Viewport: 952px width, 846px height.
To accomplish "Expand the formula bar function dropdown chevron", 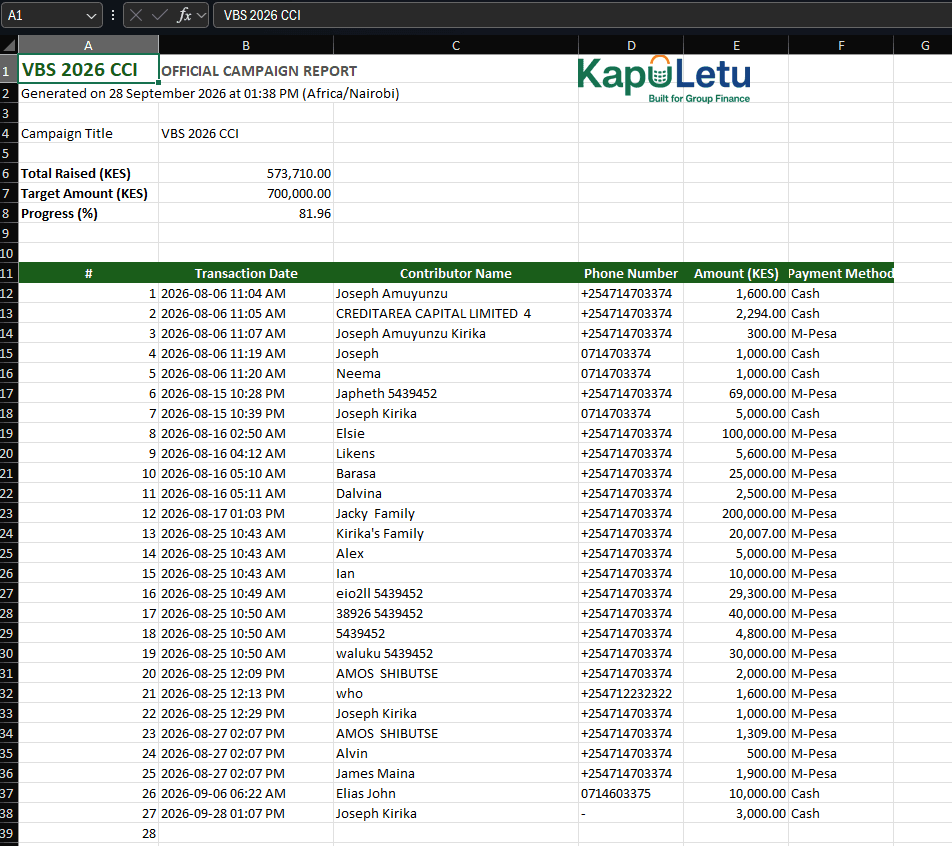I will [x=202, y=16].
